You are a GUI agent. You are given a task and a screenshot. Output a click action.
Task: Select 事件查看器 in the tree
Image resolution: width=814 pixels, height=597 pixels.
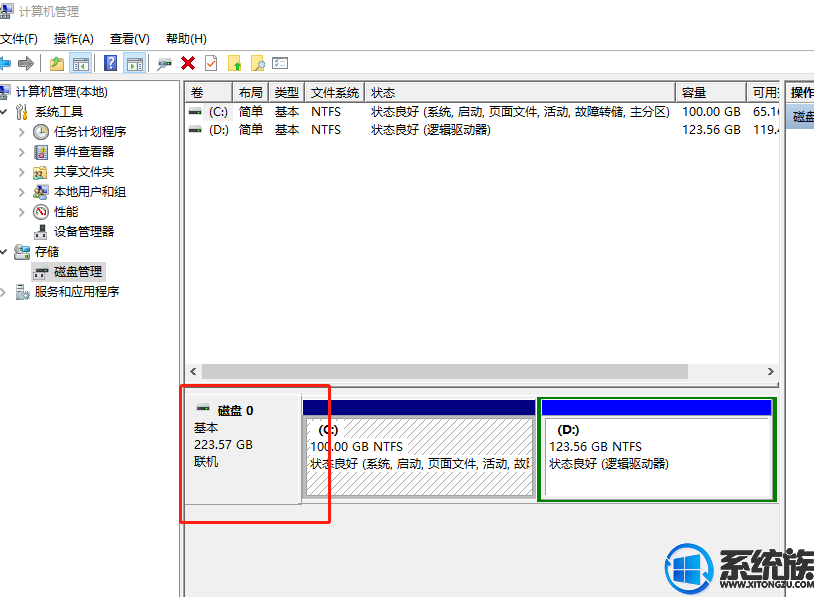coord(84,152)
